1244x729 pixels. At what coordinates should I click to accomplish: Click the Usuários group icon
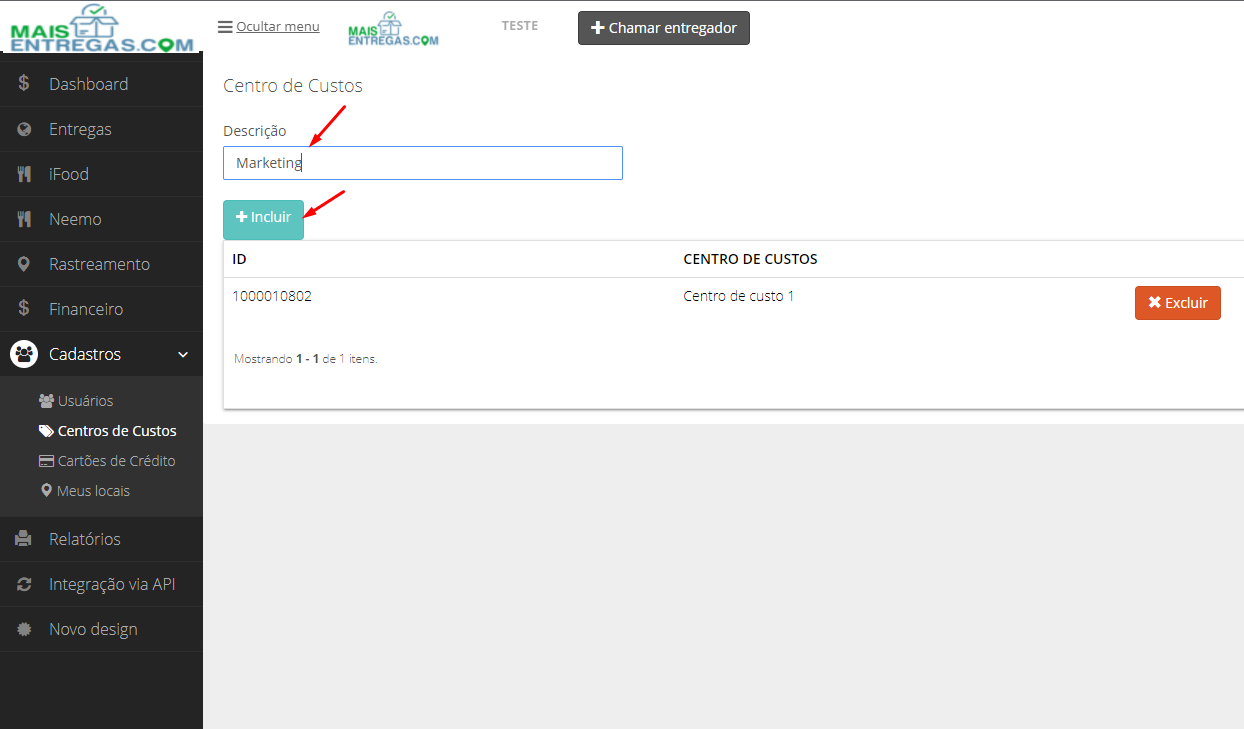(x=46, y=401)
